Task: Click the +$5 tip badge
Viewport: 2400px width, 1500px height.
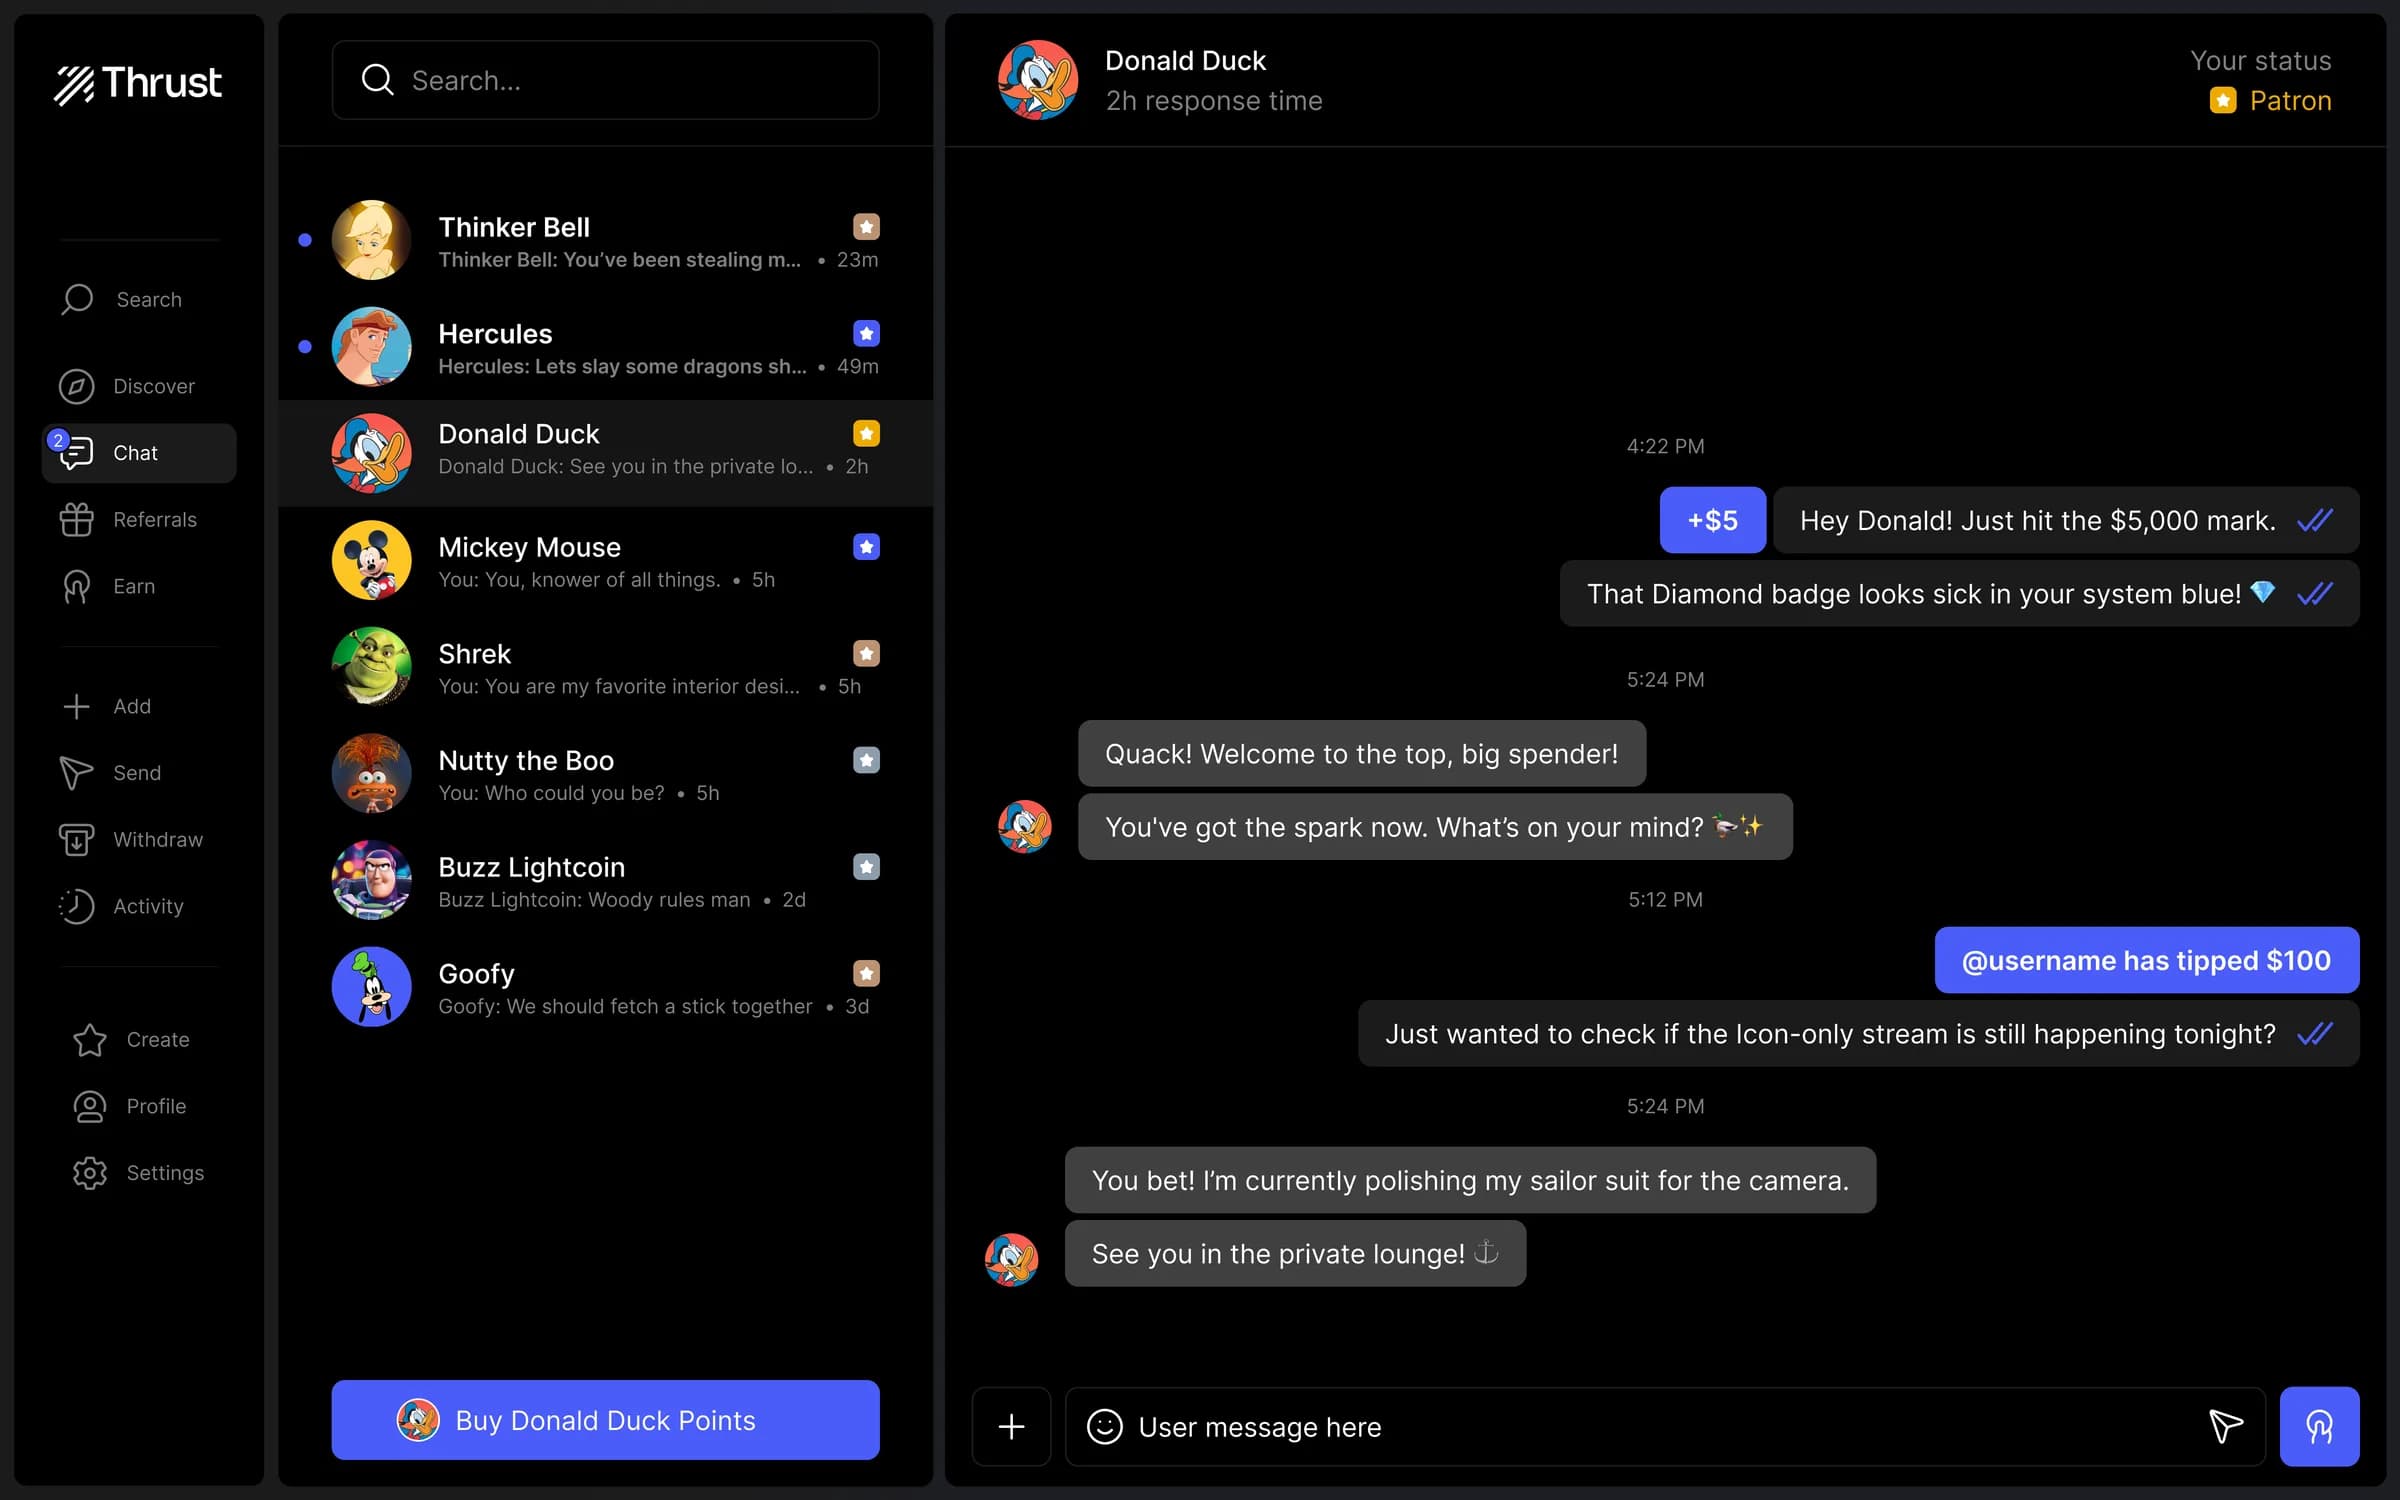Action: click(1712, 520)
